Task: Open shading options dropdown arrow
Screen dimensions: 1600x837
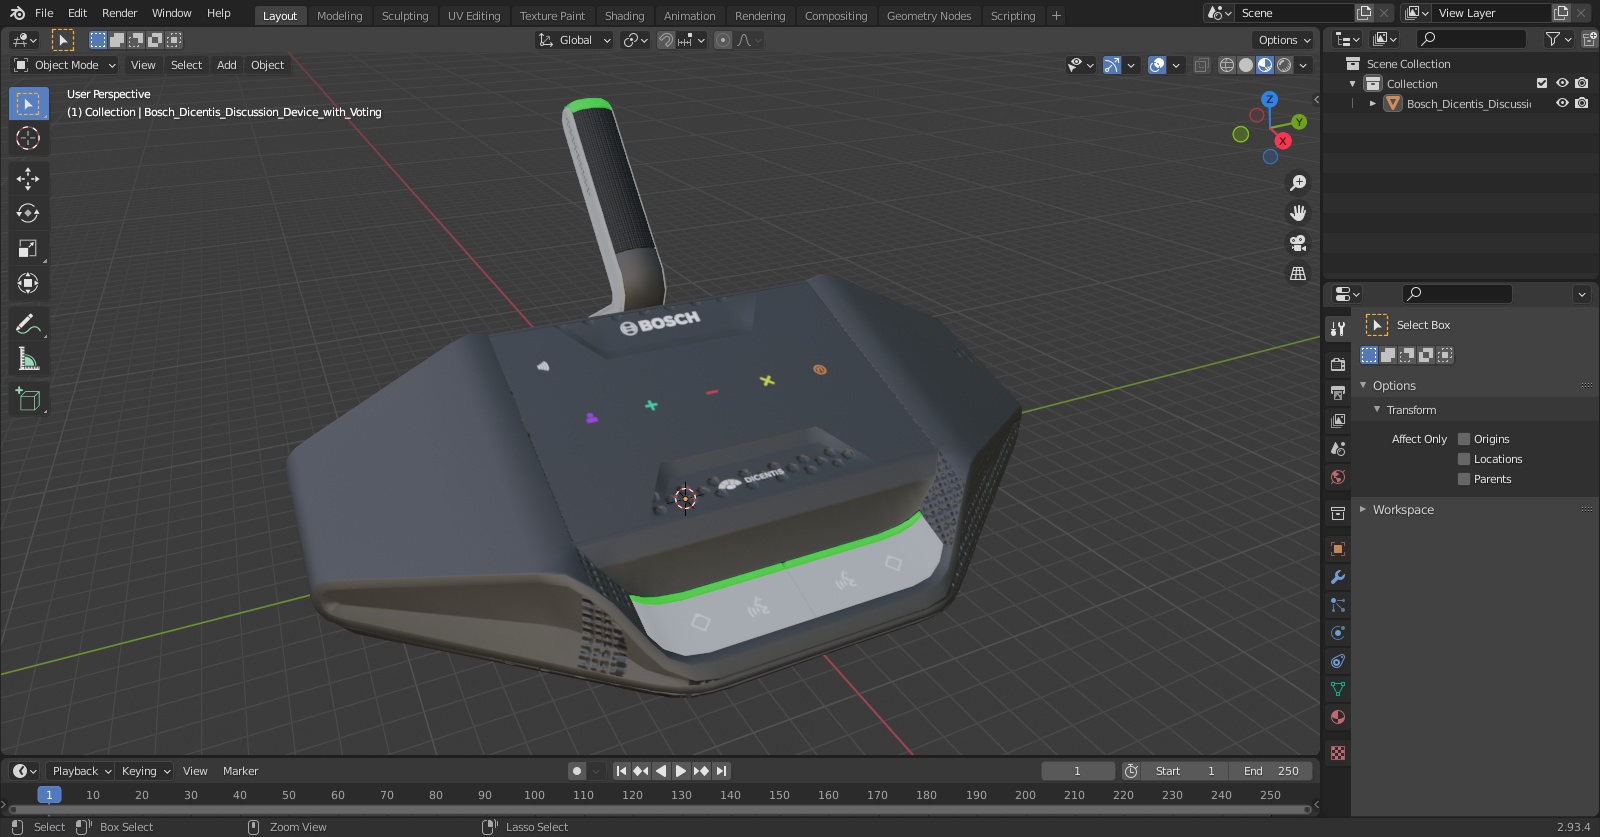Action: [1303, 65]
